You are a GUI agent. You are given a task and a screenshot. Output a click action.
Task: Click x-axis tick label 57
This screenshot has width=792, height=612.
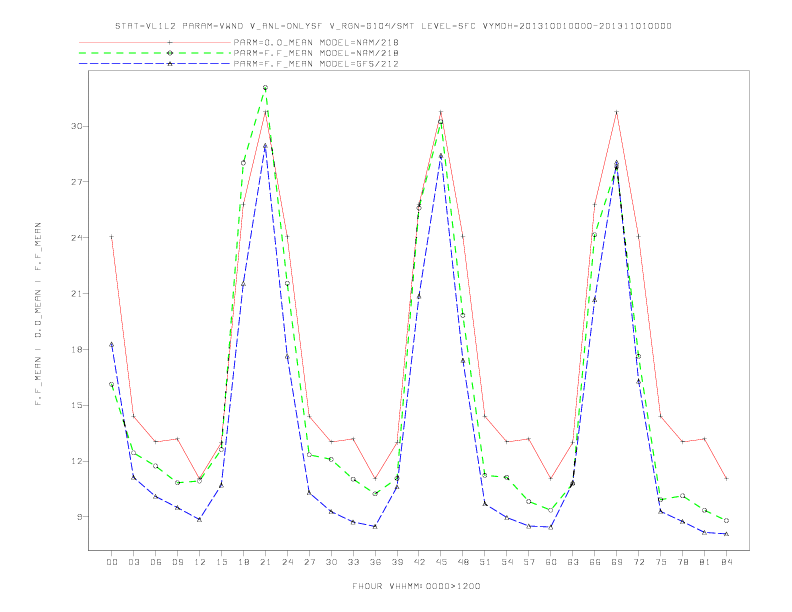pos(529,562)
